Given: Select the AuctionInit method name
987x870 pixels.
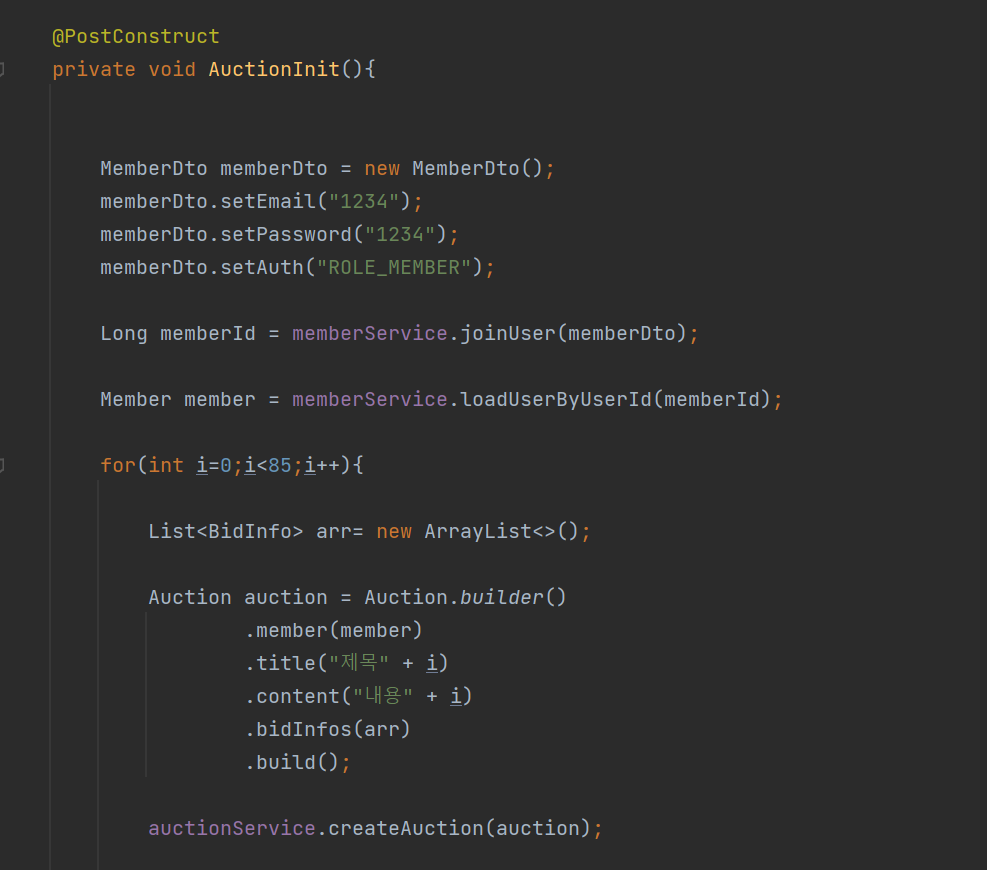Looking at the screenshot, I should point(274,69).
